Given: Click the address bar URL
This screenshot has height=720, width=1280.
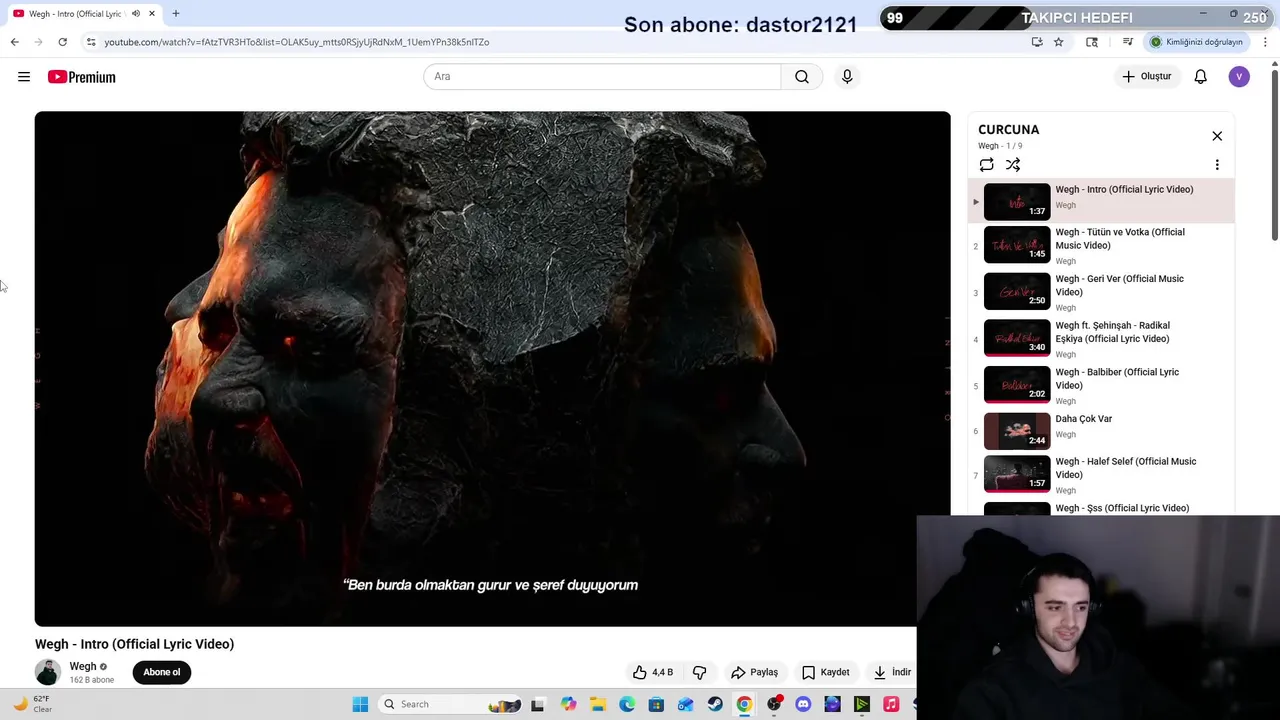Looking at the screenshot, I should point(296,42).
